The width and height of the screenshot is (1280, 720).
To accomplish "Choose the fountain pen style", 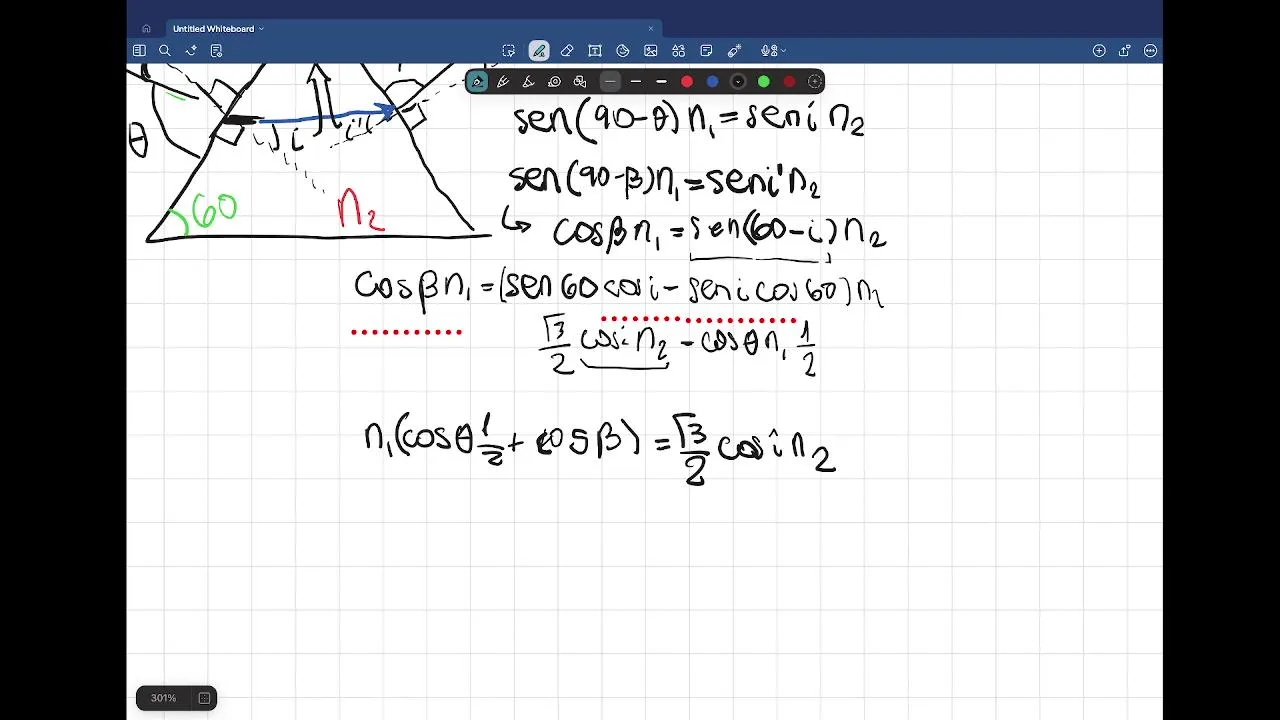I will click(x=477, y=82).
